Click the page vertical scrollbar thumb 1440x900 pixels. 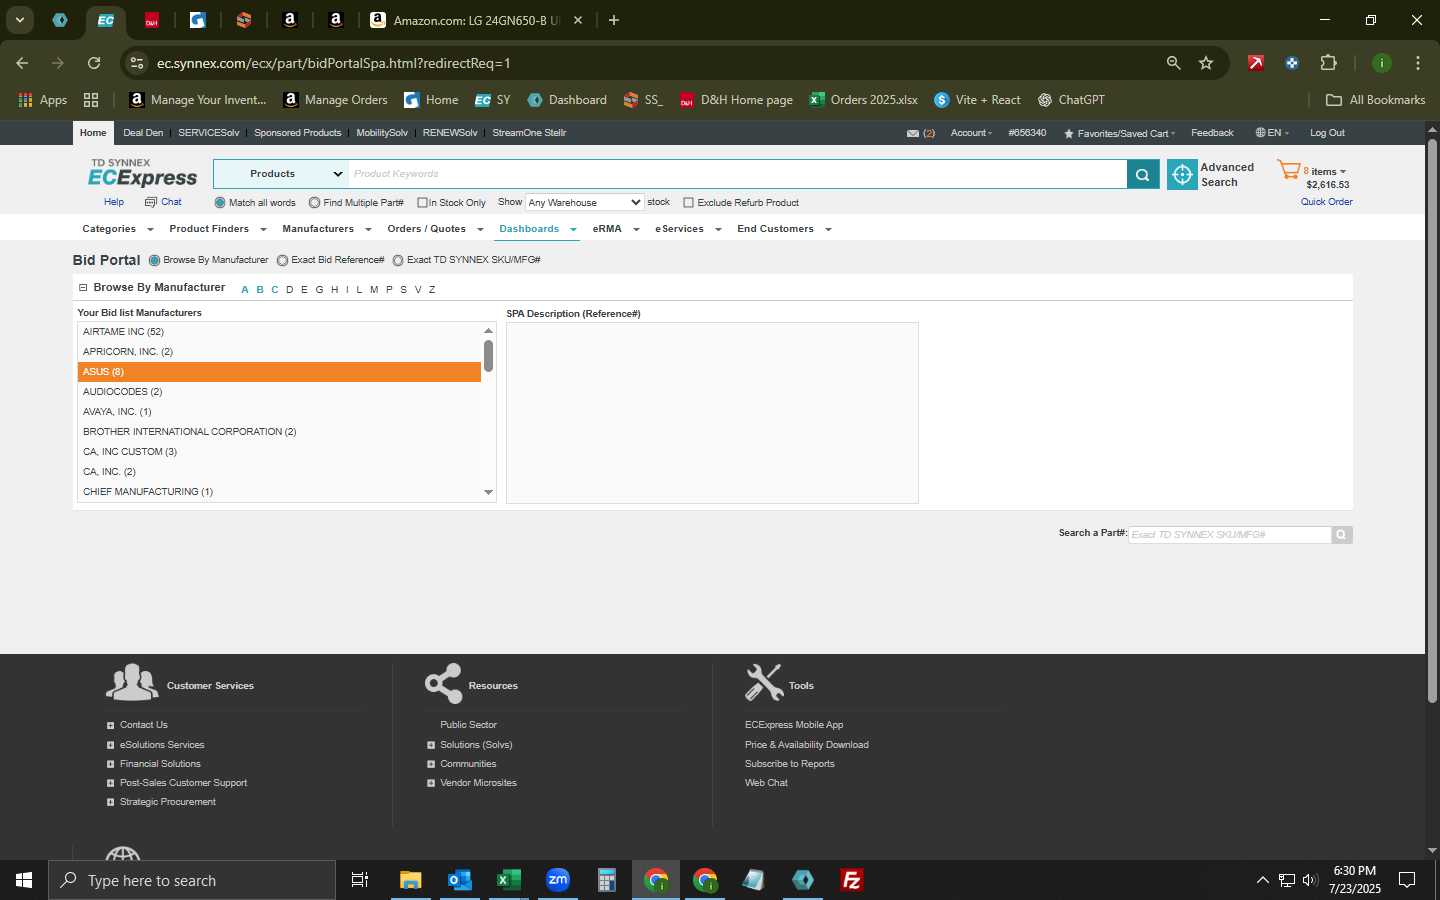pos(1432,420)
